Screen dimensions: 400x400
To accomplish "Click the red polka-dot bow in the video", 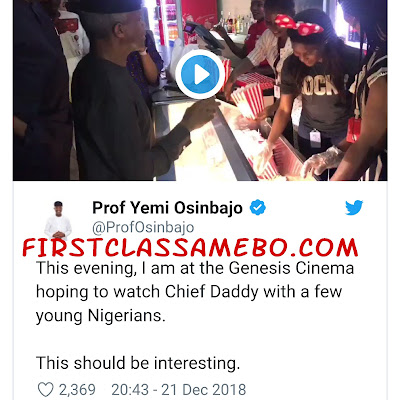I will pyautogui.click(x=298, y=25).
